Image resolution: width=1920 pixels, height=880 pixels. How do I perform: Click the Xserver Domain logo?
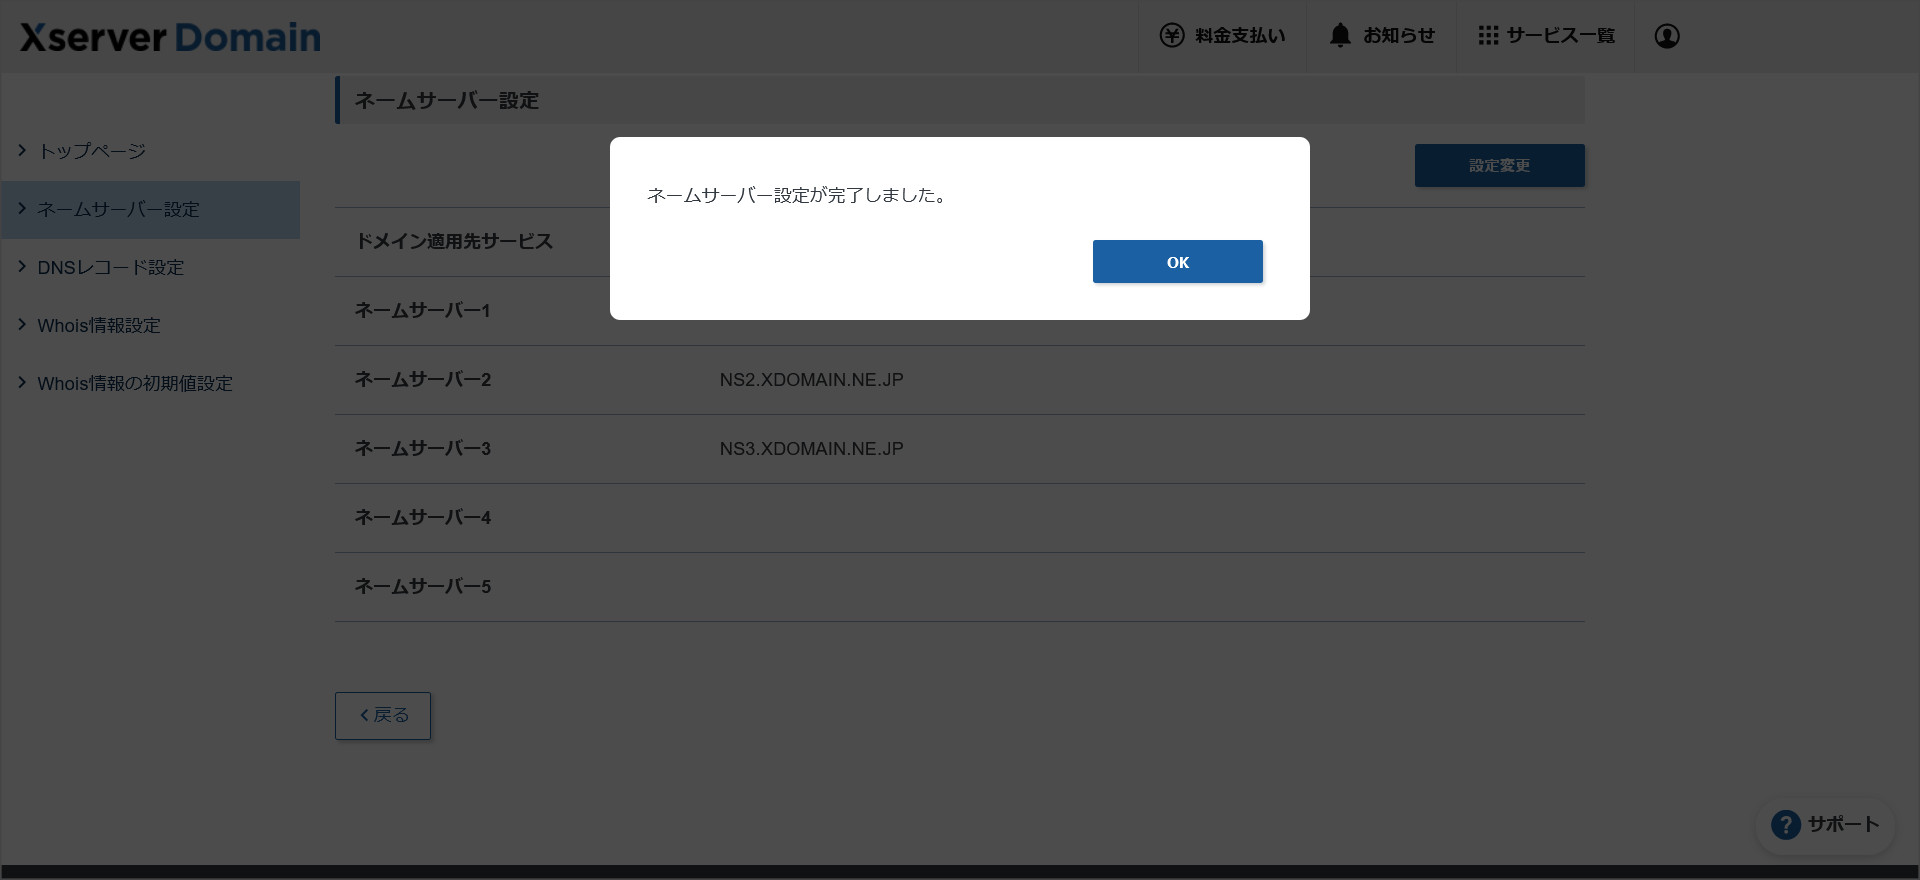(x=170, y=38)
